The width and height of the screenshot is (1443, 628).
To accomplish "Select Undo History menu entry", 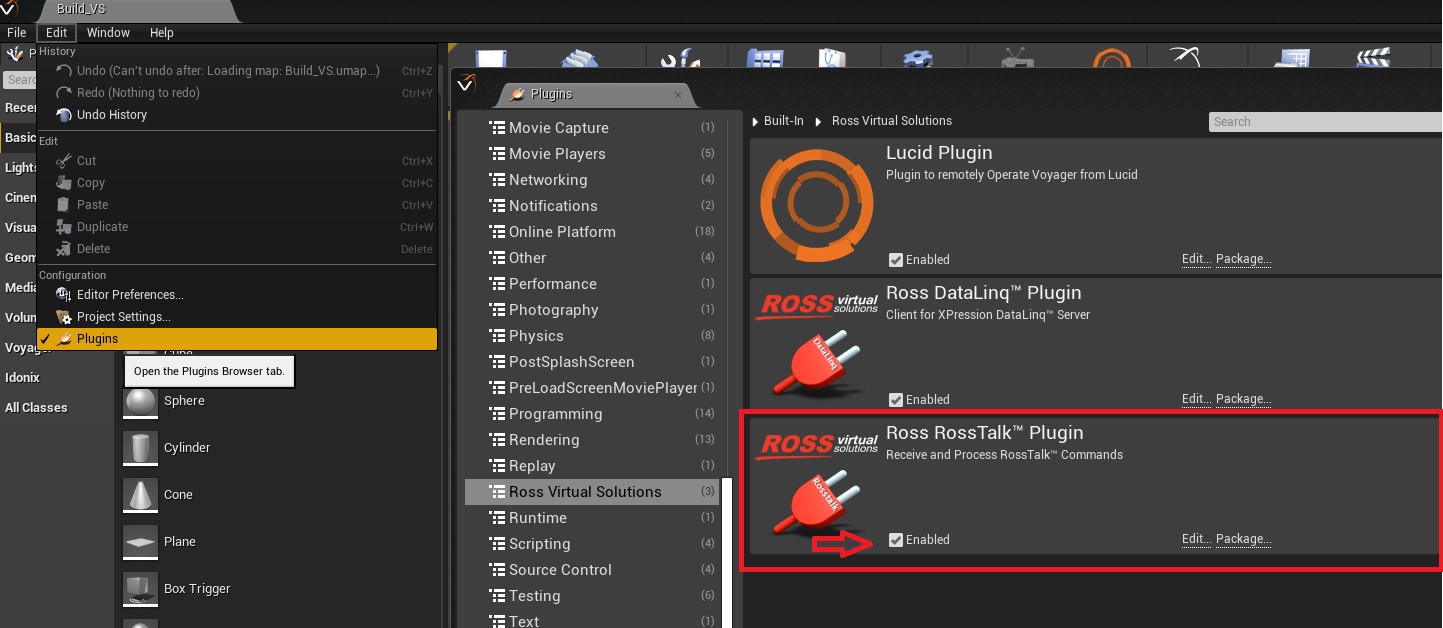I will pyautogui.click(x=237, y=115).
